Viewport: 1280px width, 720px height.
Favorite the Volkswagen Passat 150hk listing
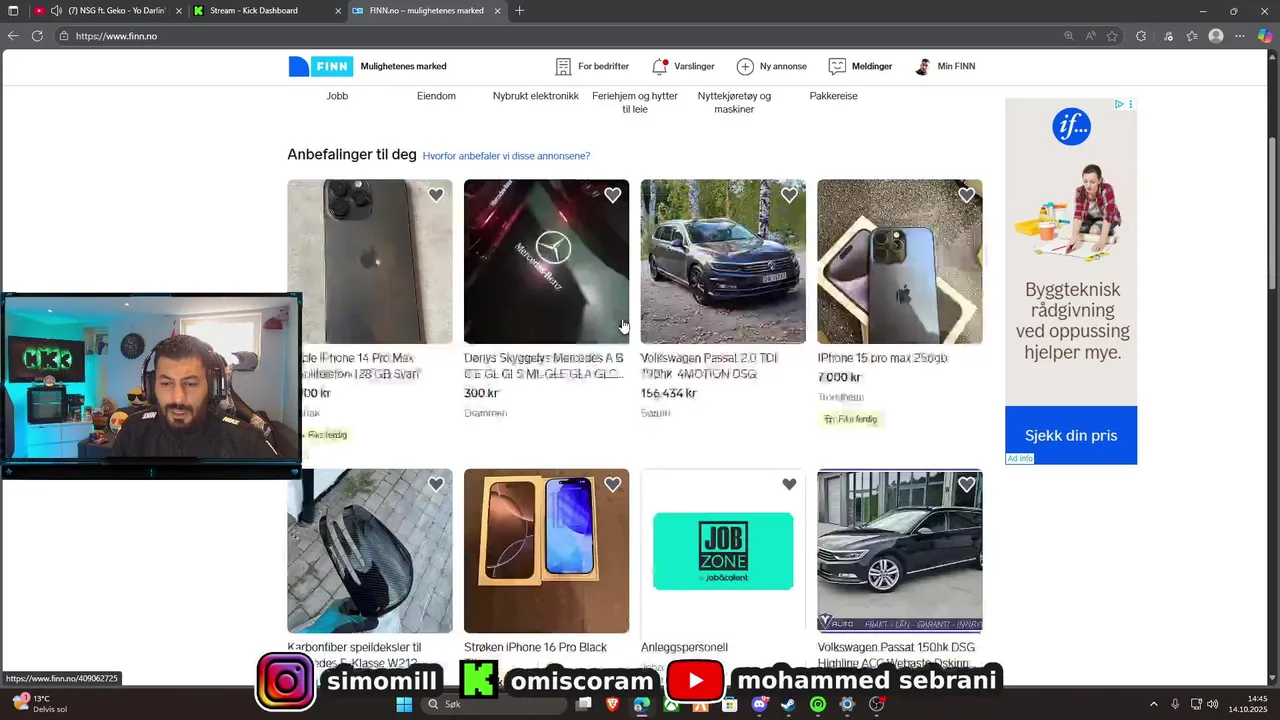[x=966, y=485]
